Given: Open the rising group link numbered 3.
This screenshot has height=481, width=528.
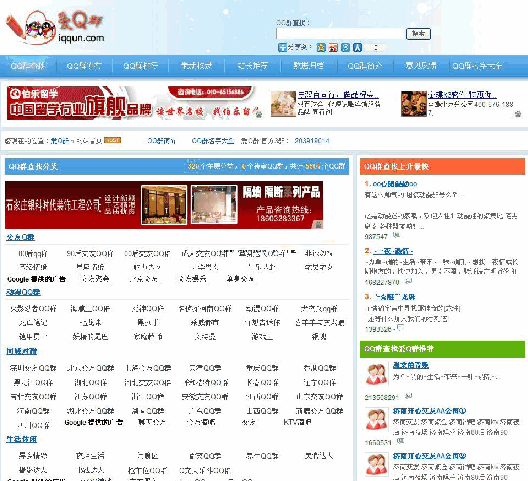Looking at the screenshot, I should (394, 297).
